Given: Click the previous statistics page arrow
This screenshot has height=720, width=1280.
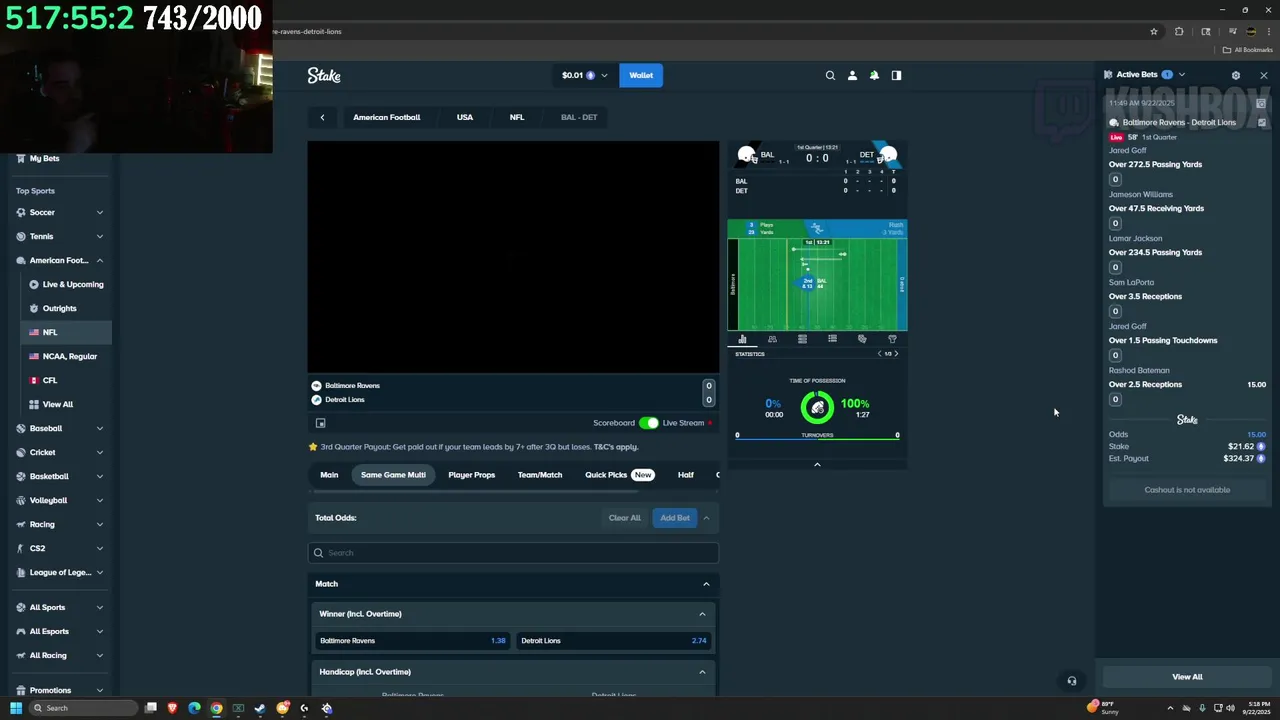Looking at the screenshot, I should click(x=879, y=354).
